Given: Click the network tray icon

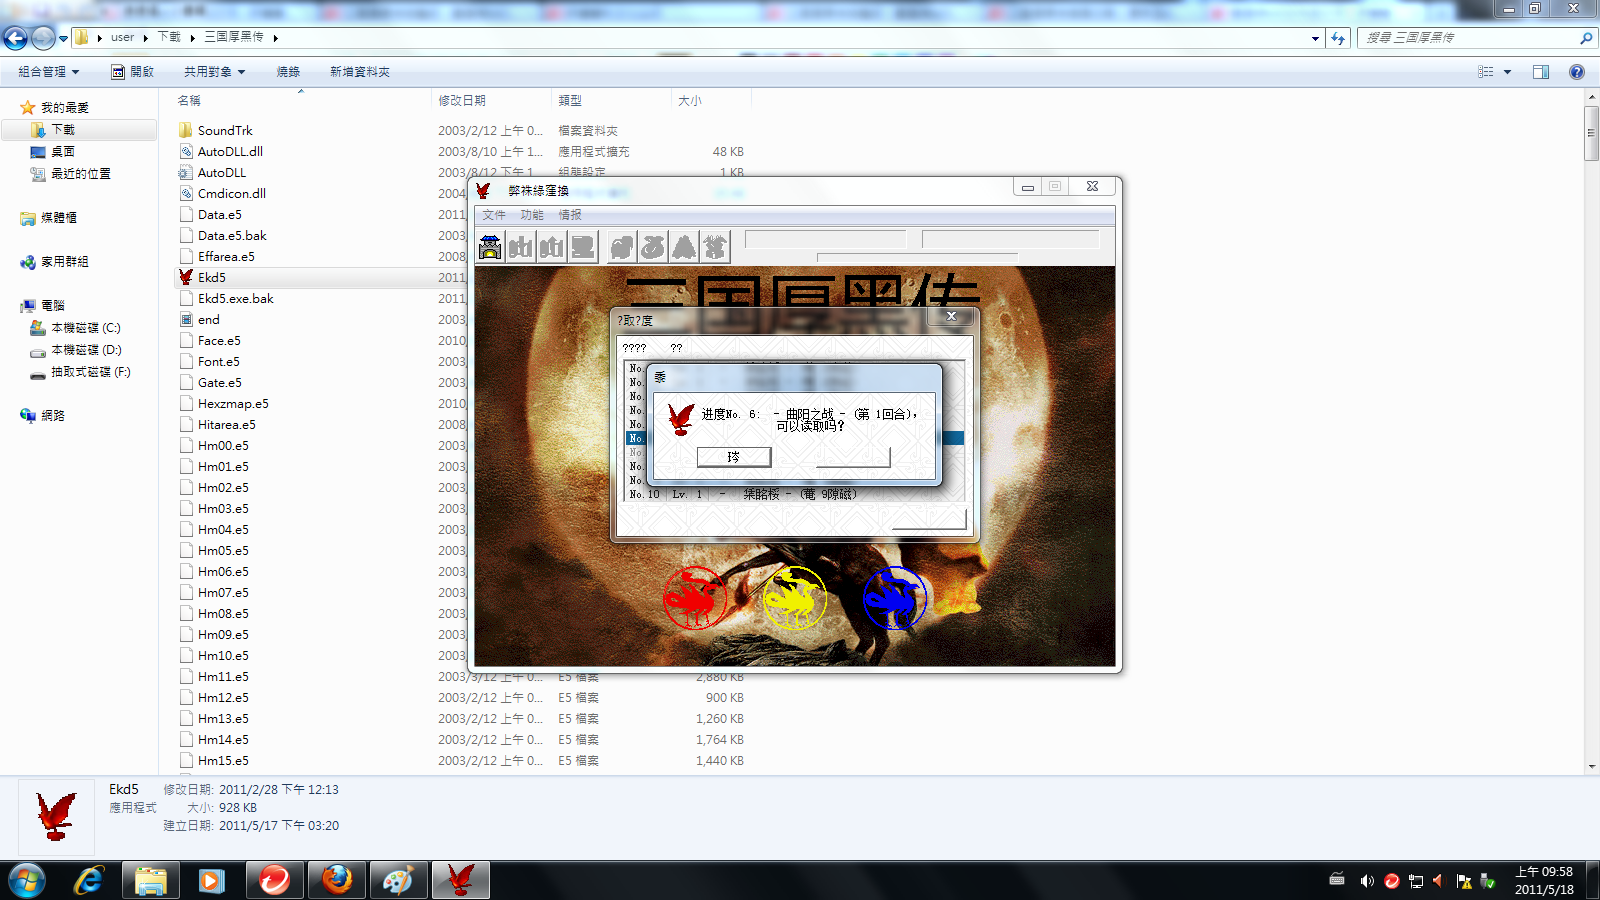Looking at the screenshot, I should tap(1415, 881).
